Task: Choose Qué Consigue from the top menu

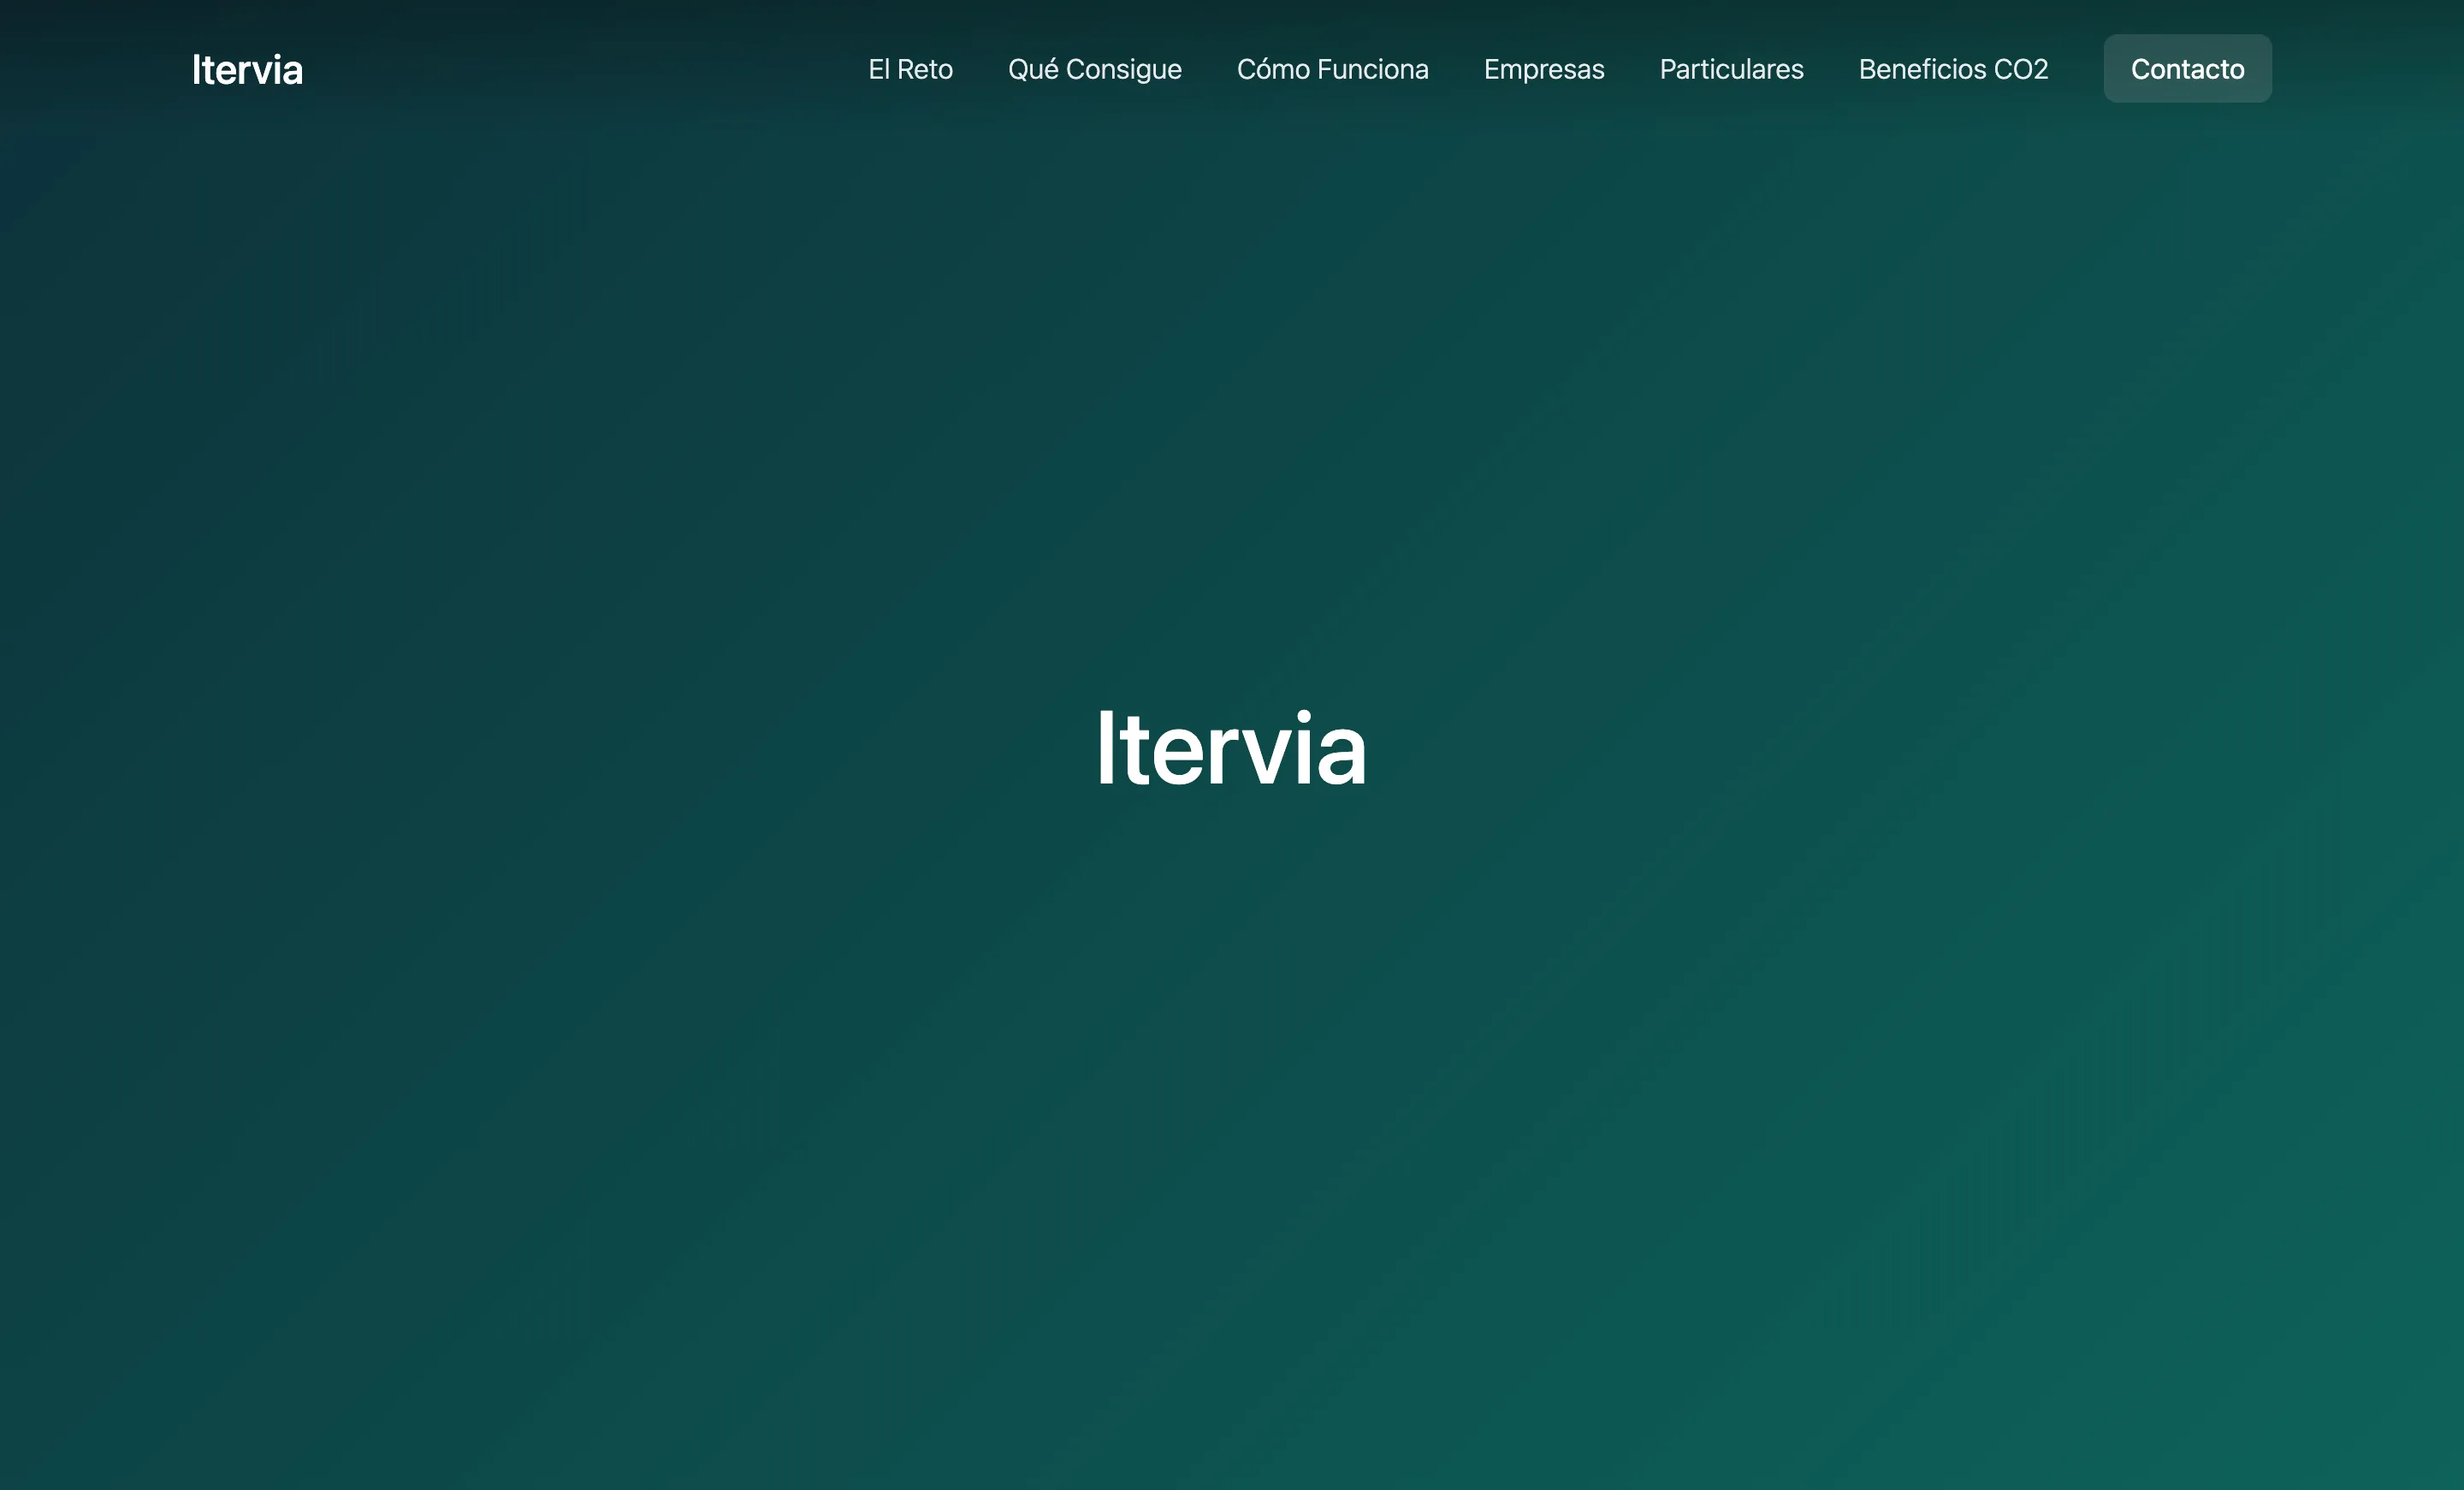Action: pyautogui.click(x=1095, y=68)
